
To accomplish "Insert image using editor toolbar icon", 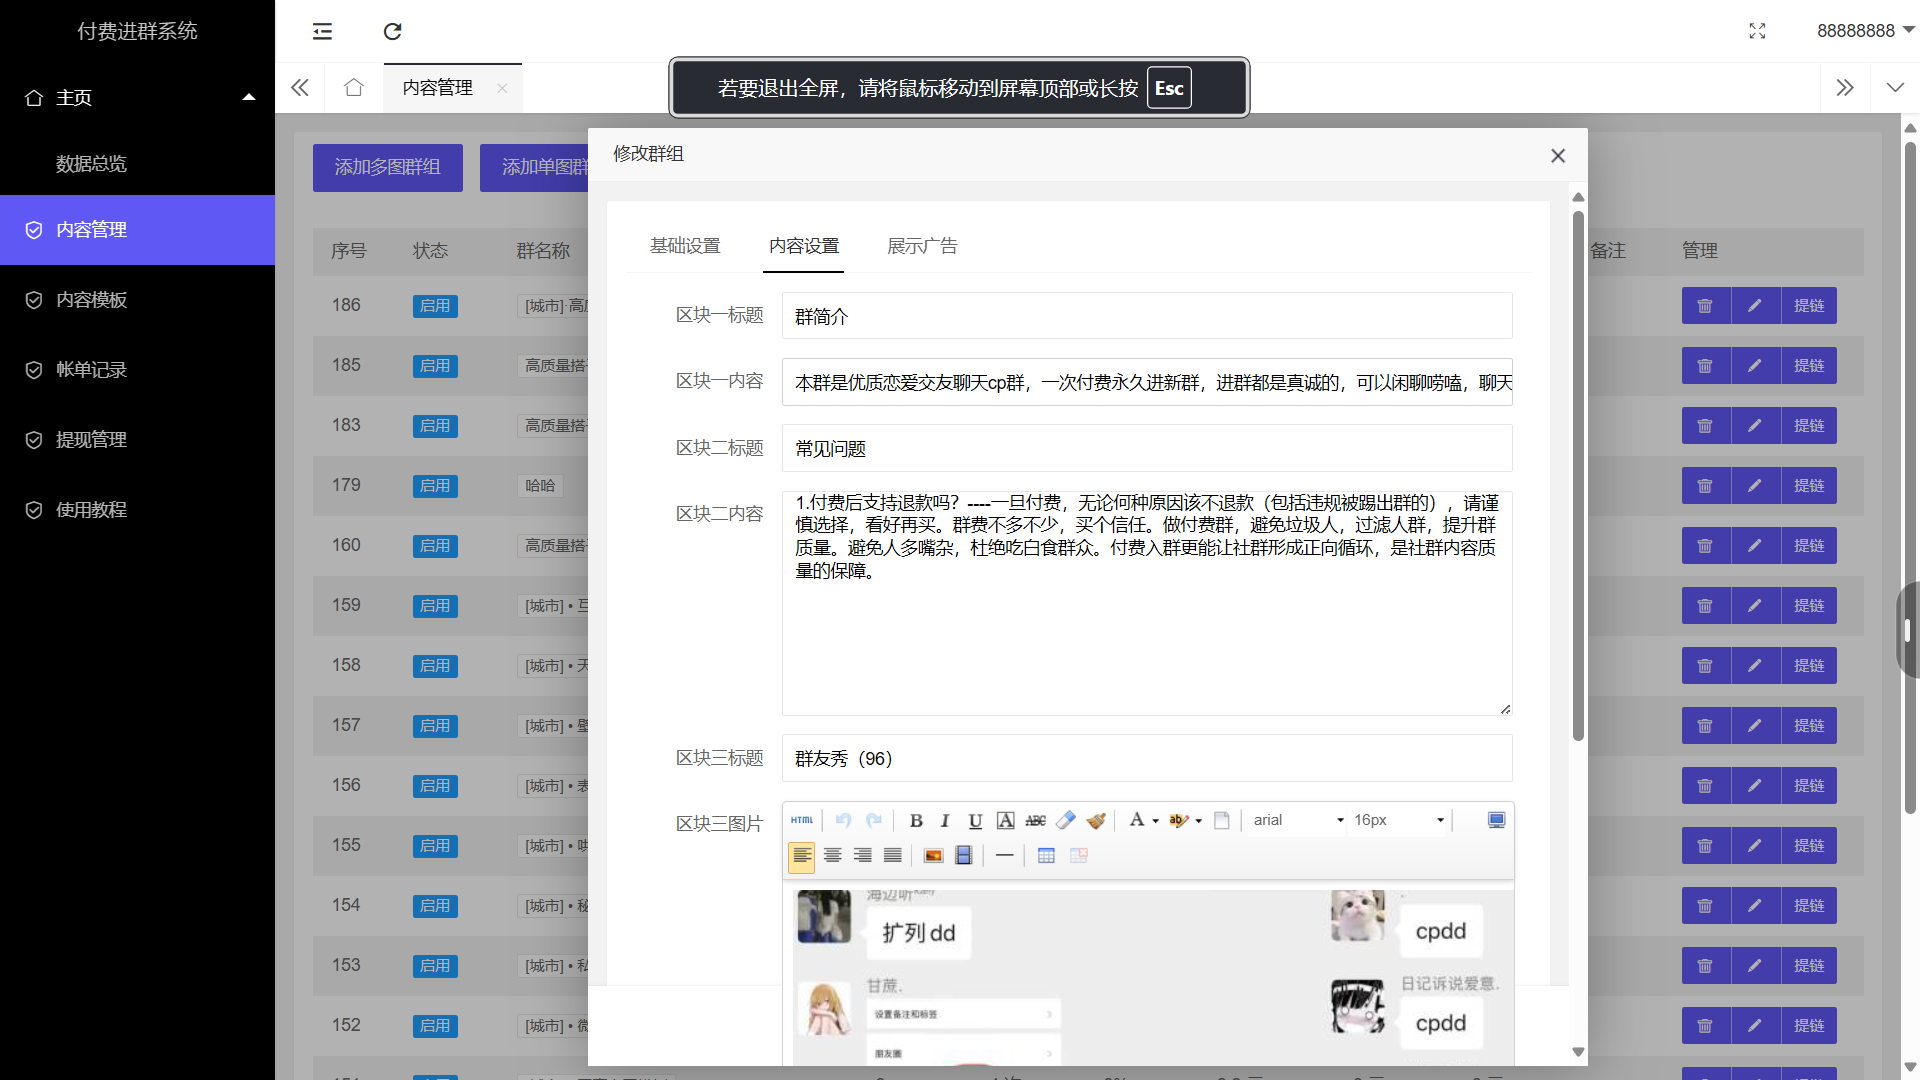I will pyautogui.click(x=933, y=856).
